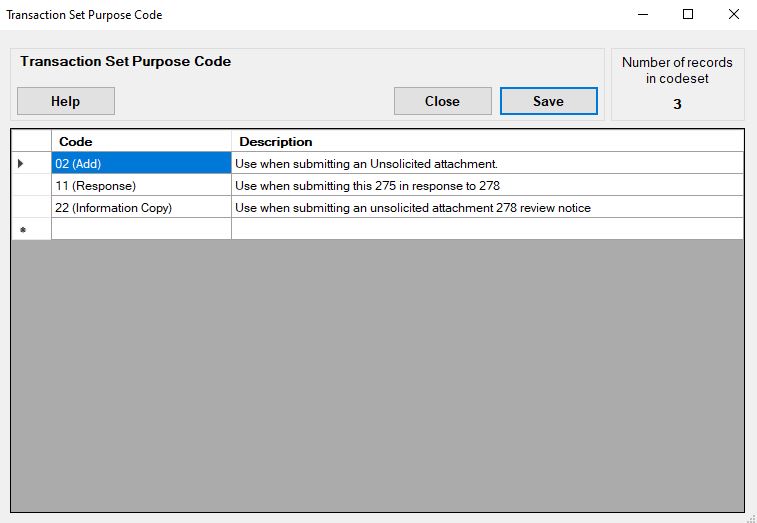Click the grid's top-left select-all corner
This screenshot has height=523, width=757.
coord(31,141)
